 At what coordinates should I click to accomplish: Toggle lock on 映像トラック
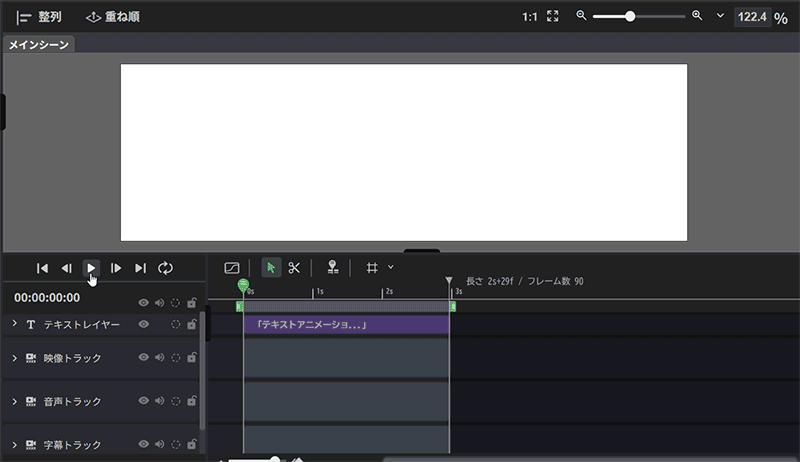[191, 357]
